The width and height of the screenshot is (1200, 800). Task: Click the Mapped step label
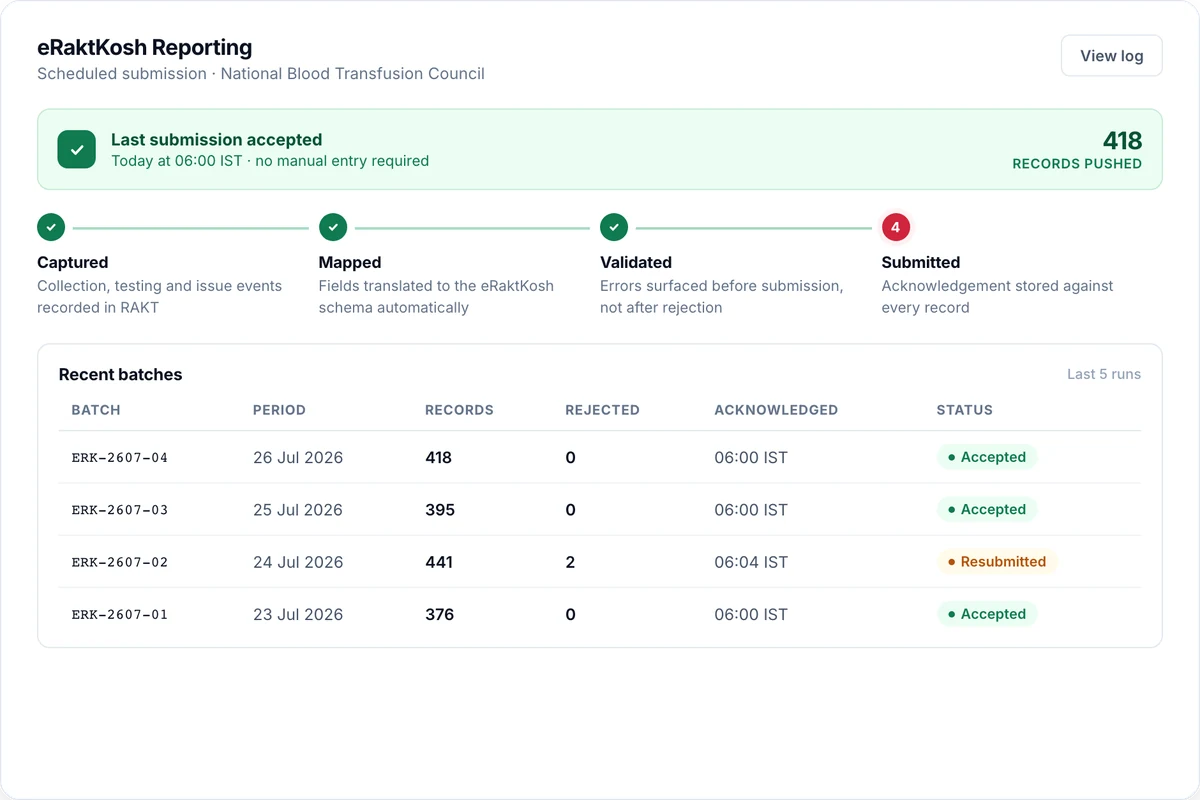(x=350, y=262)
